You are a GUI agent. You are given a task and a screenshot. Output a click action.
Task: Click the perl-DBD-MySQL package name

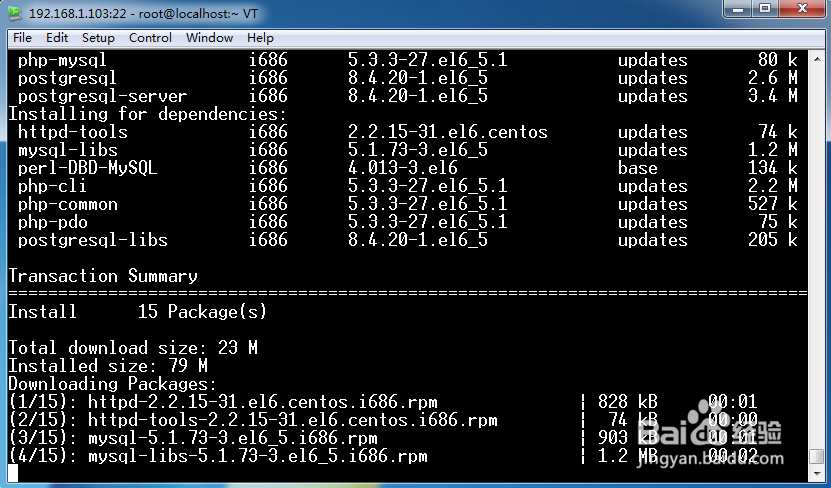tap(87, 168)
